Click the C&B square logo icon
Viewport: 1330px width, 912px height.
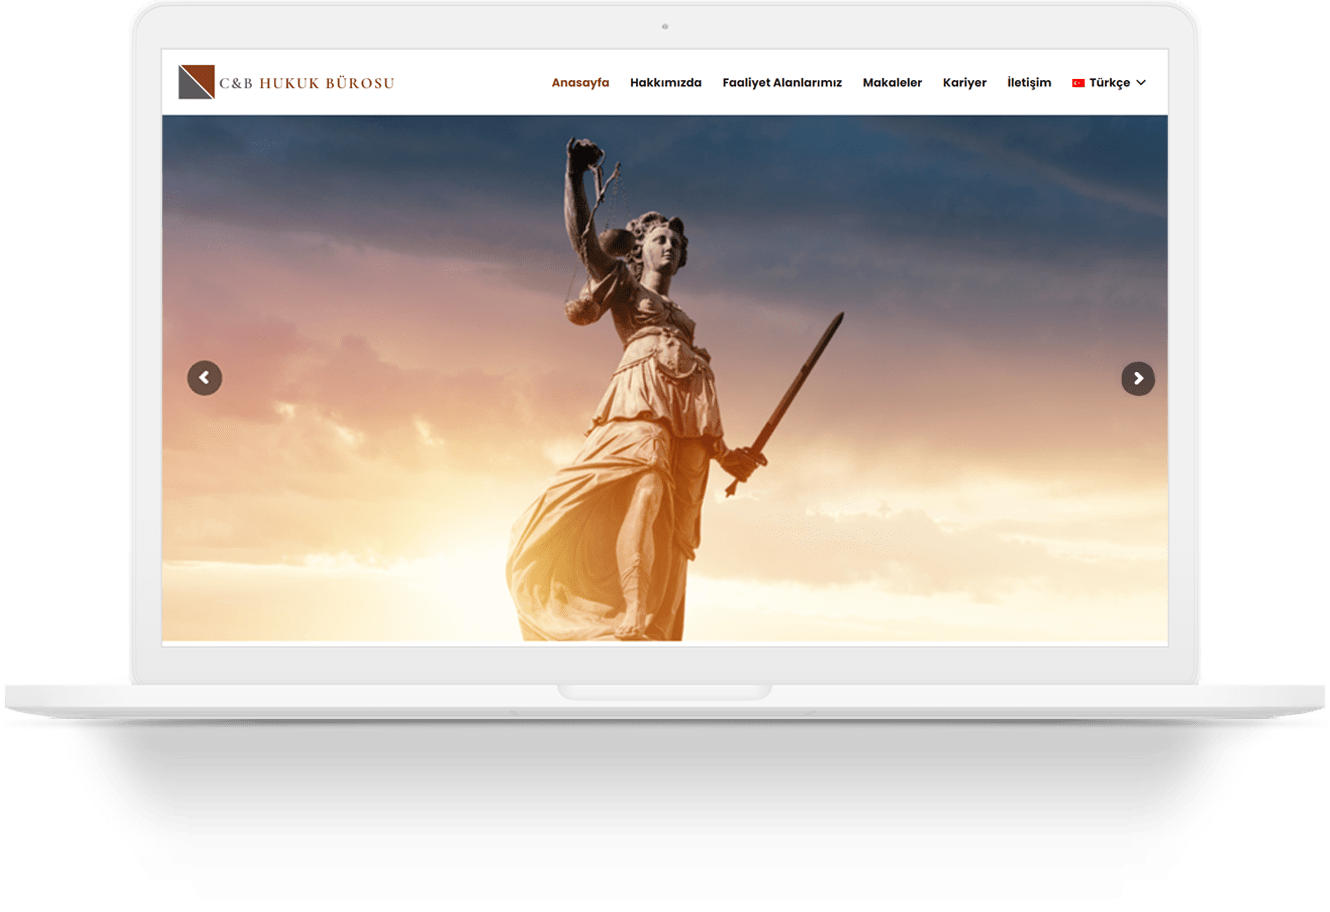[x=196, y=82]
